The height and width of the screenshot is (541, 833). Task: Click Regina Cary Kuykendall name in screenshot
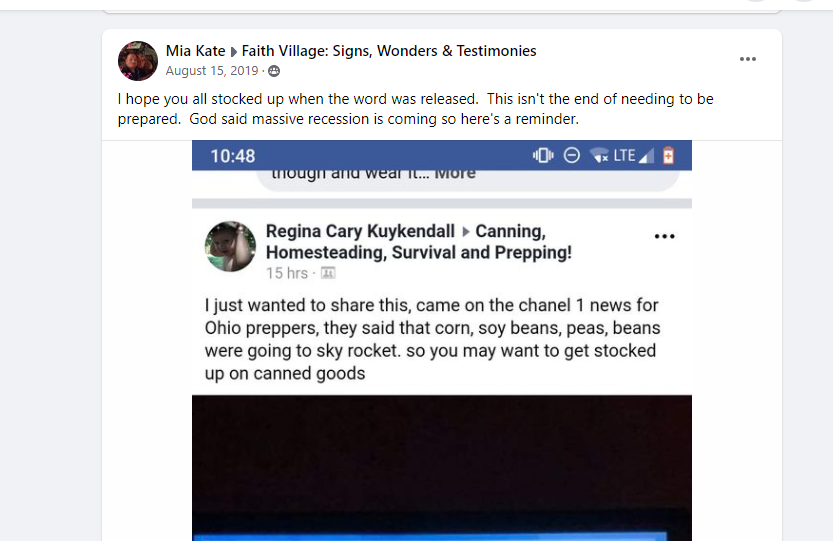click(360, 231)
